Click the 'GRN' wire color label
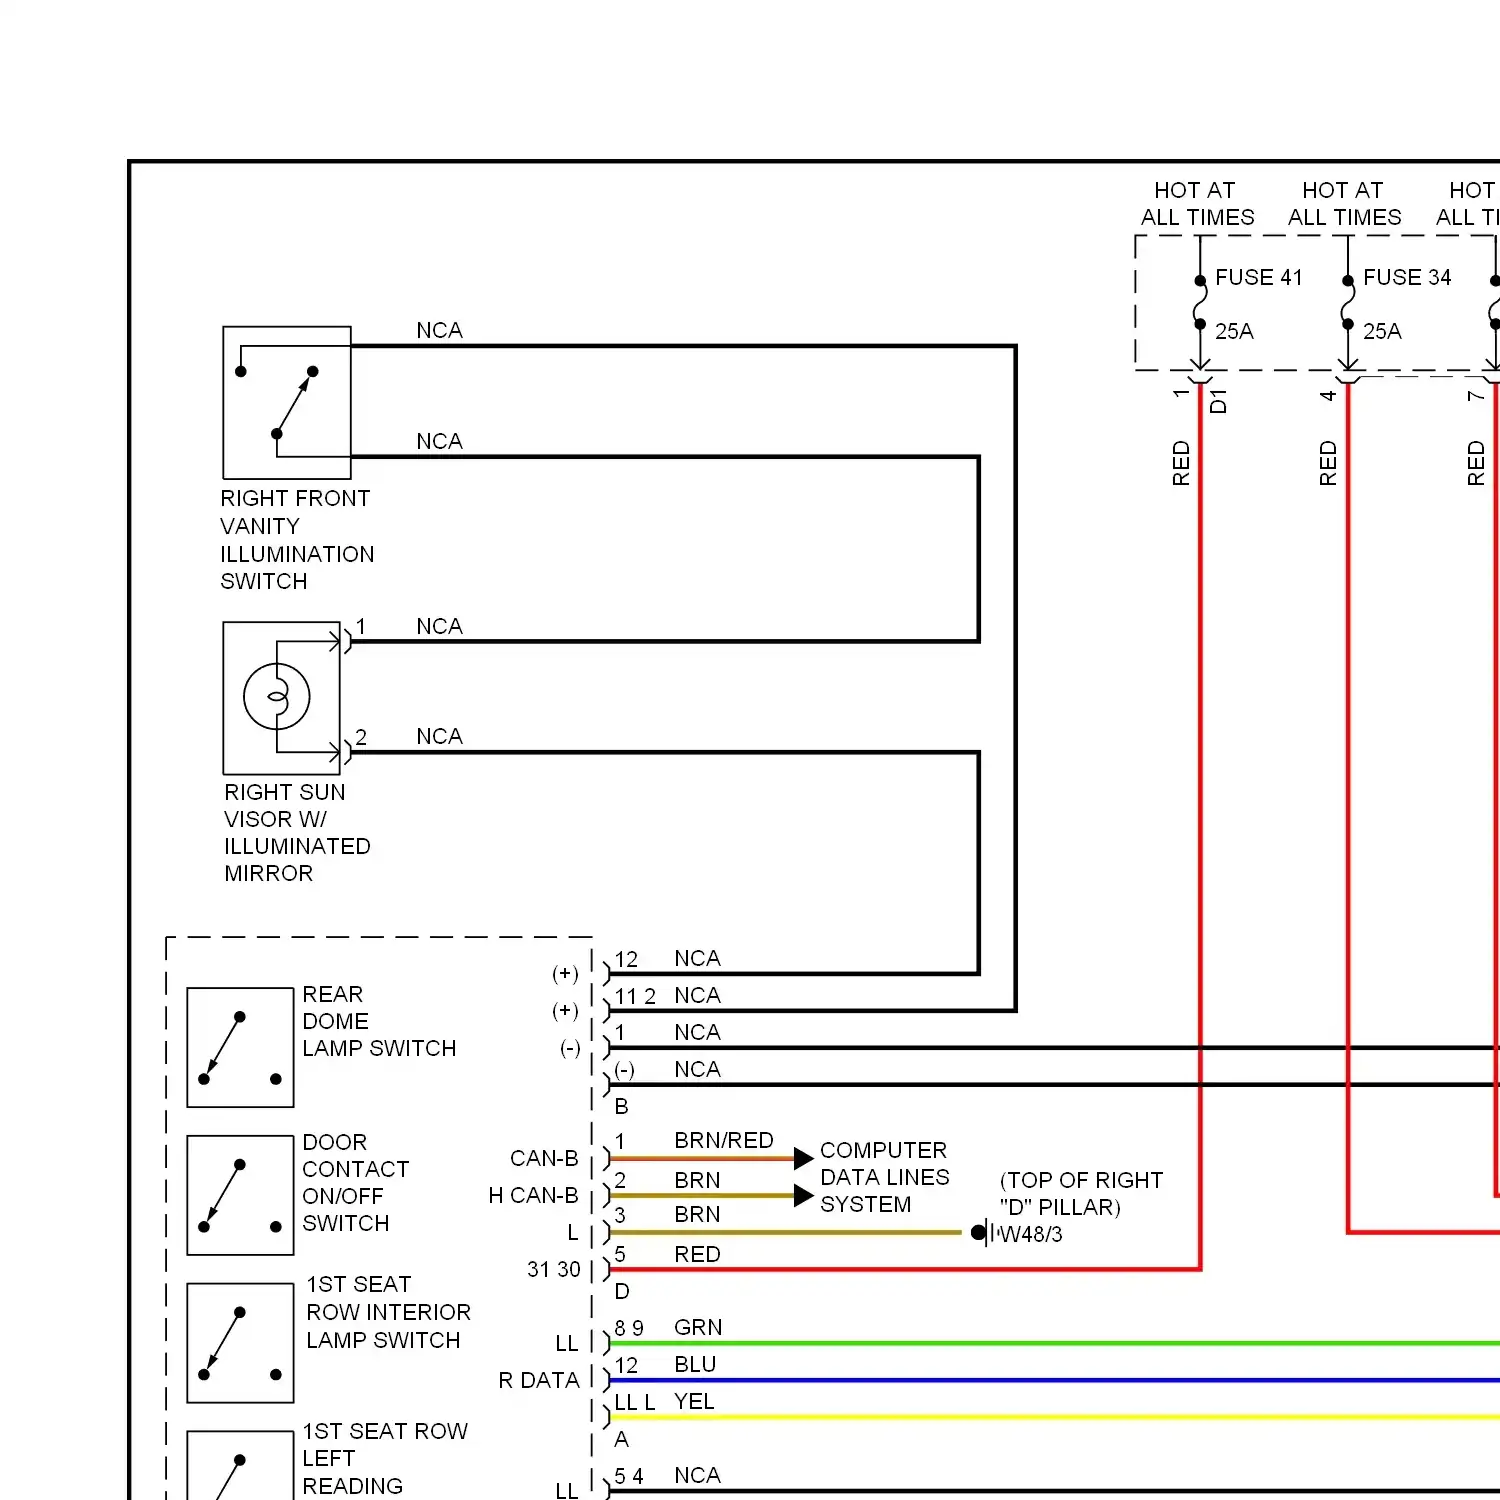 pos(698,1327)
